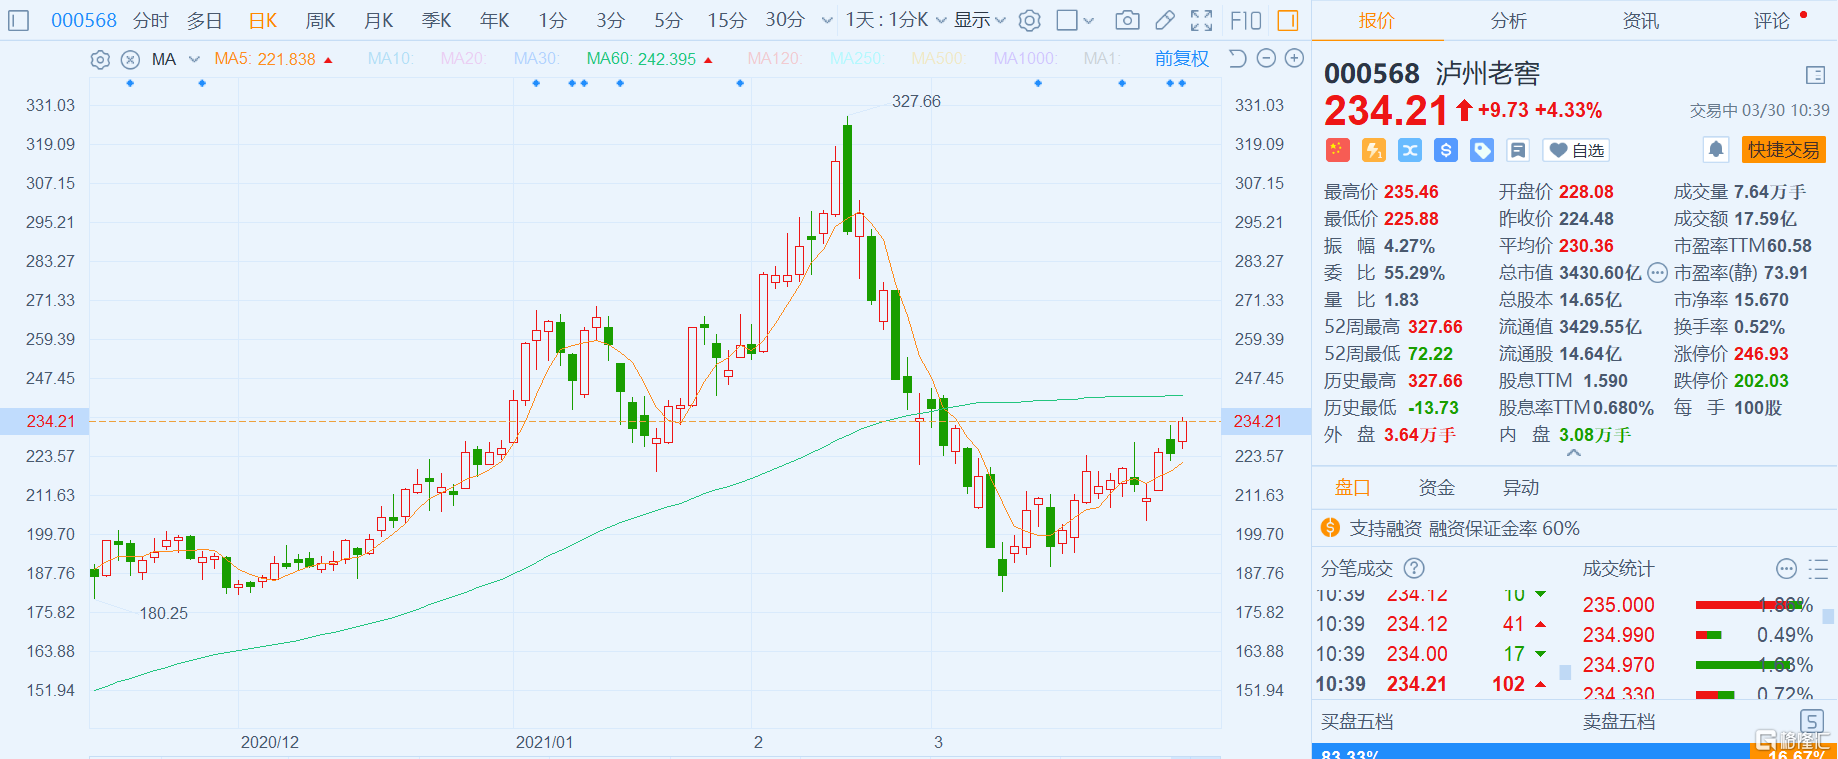Zoom in chart with plus icon
The width and height of the screenshot is (1838, 759).
[x=1294, y=59]
